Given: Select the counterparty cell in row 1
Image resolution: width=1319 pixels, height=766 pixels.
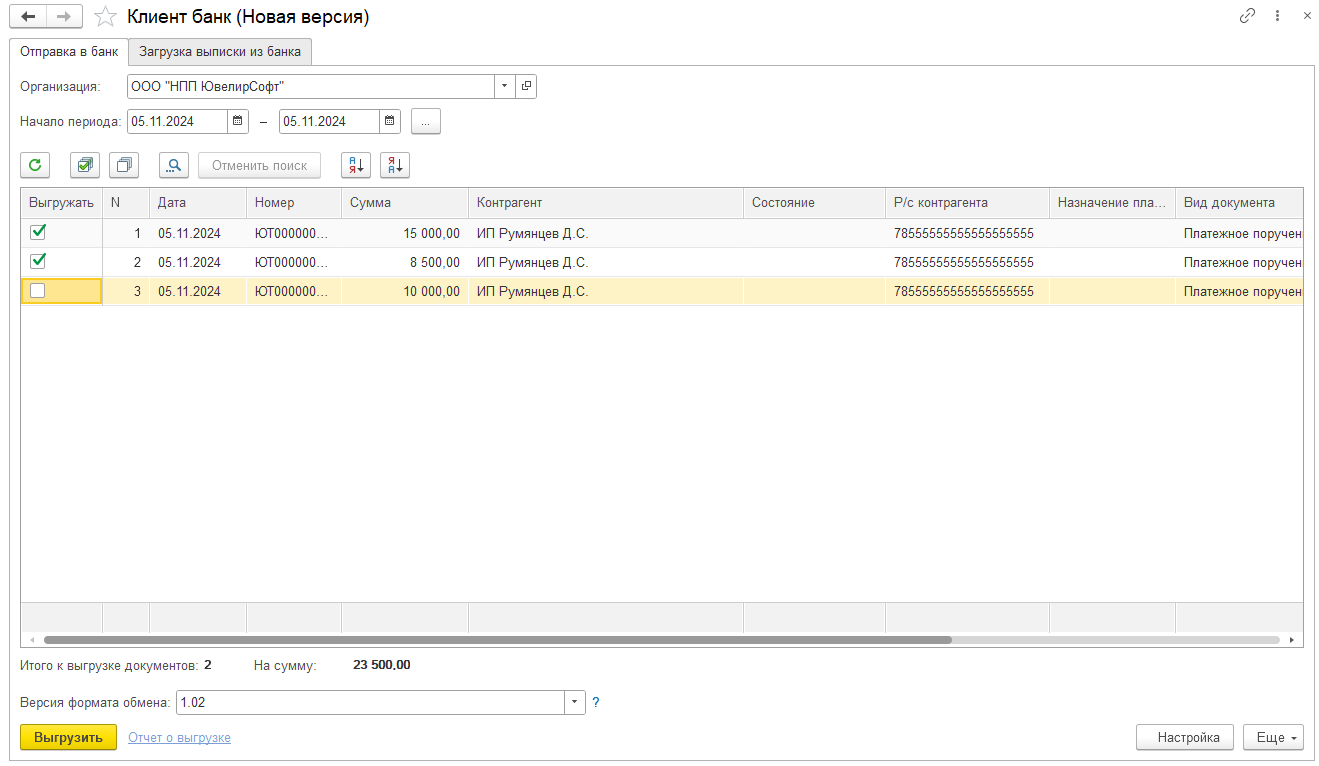Looking at the screenshot, I should point(606,233).
